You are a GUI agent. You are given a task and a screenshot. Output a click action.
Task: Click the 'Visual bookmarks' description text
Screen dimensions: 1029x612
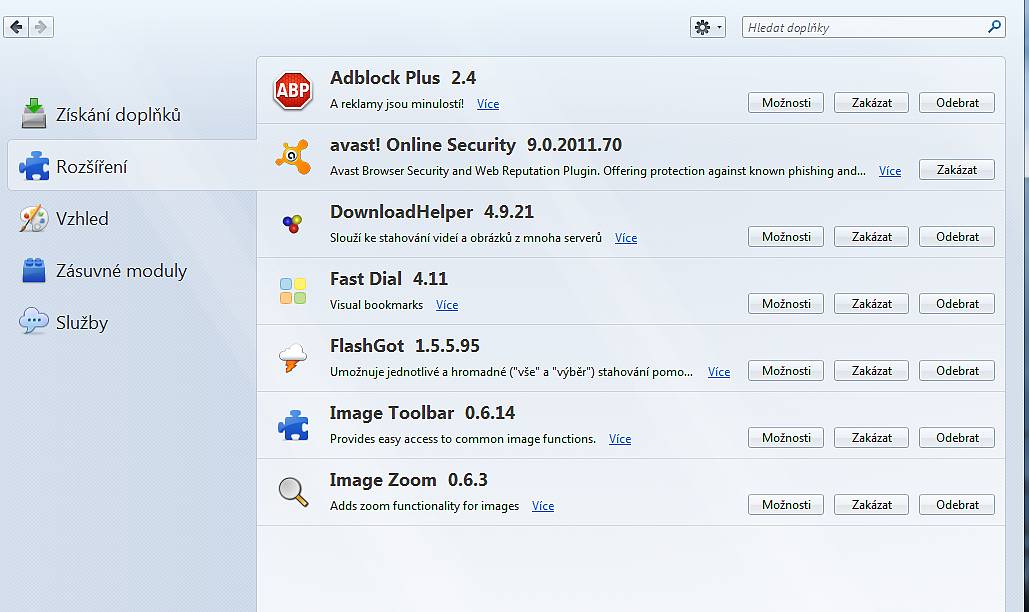(376, 304)
